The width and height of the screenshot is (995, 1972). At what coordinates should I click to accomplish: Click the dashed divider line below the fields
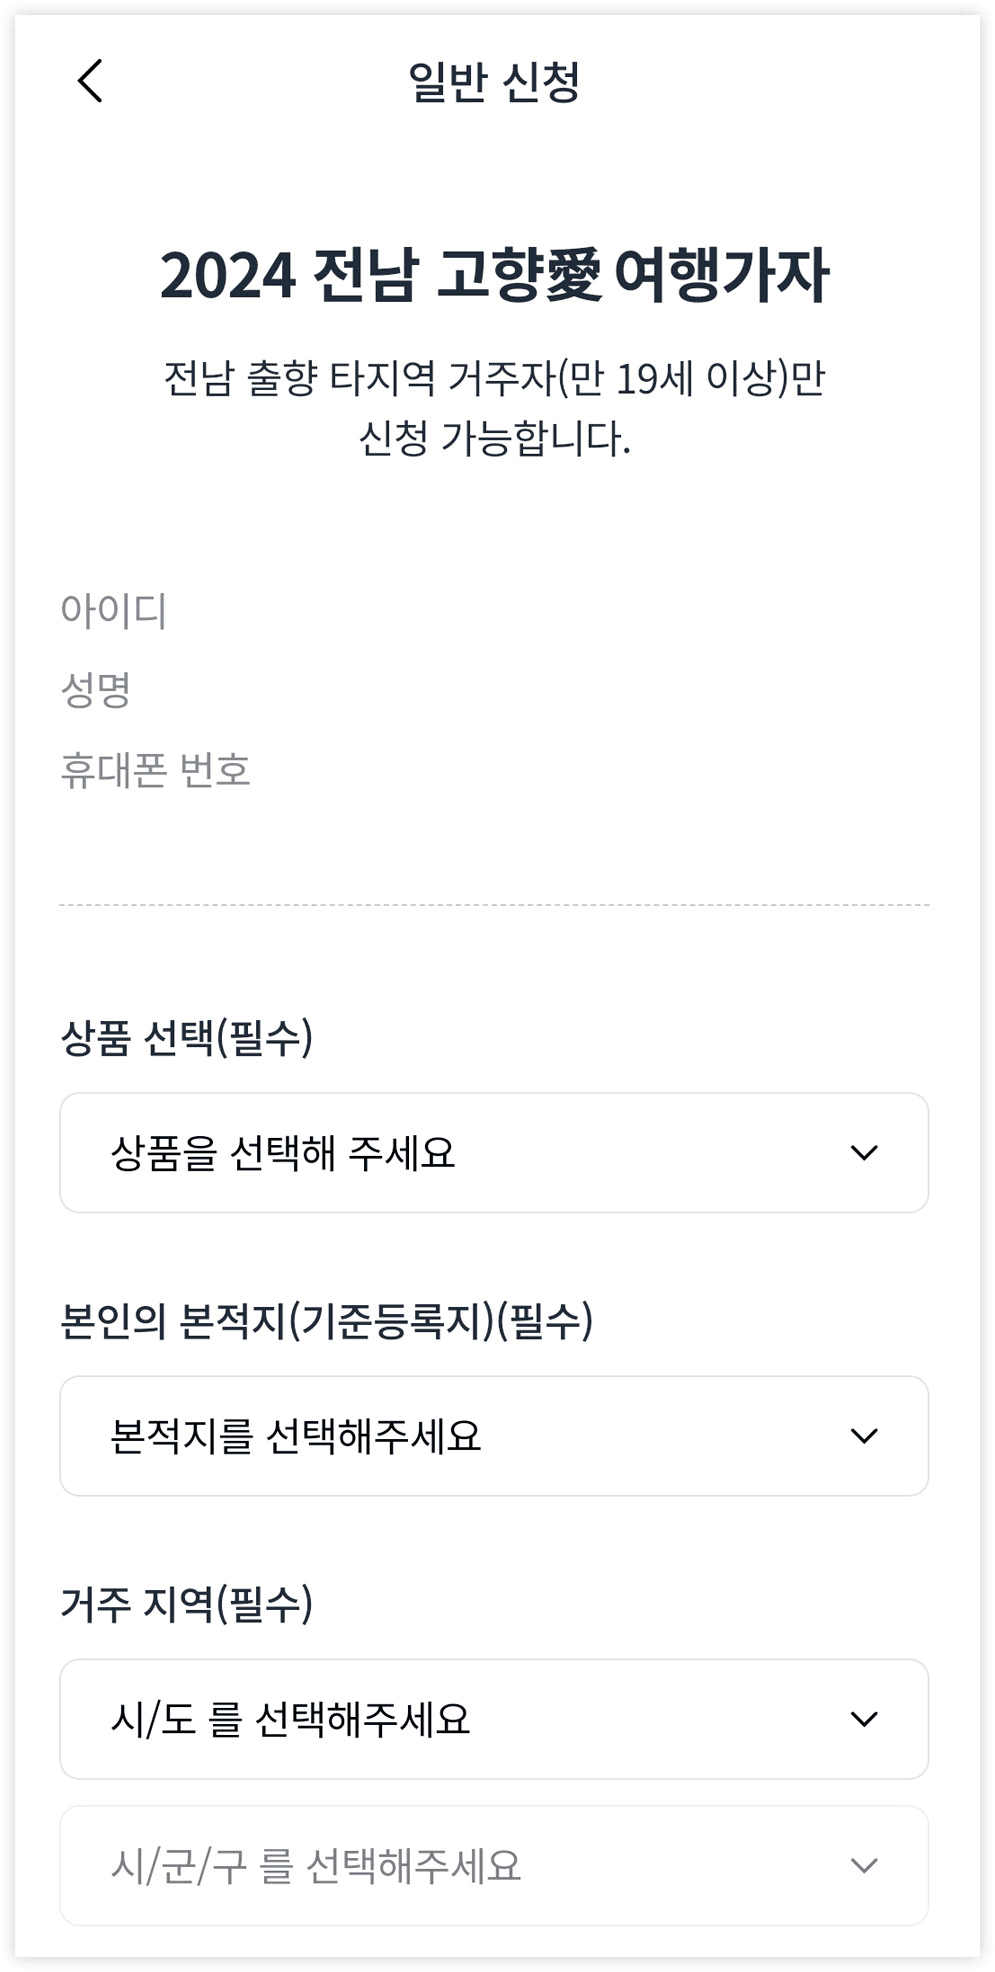click(497, 903)
